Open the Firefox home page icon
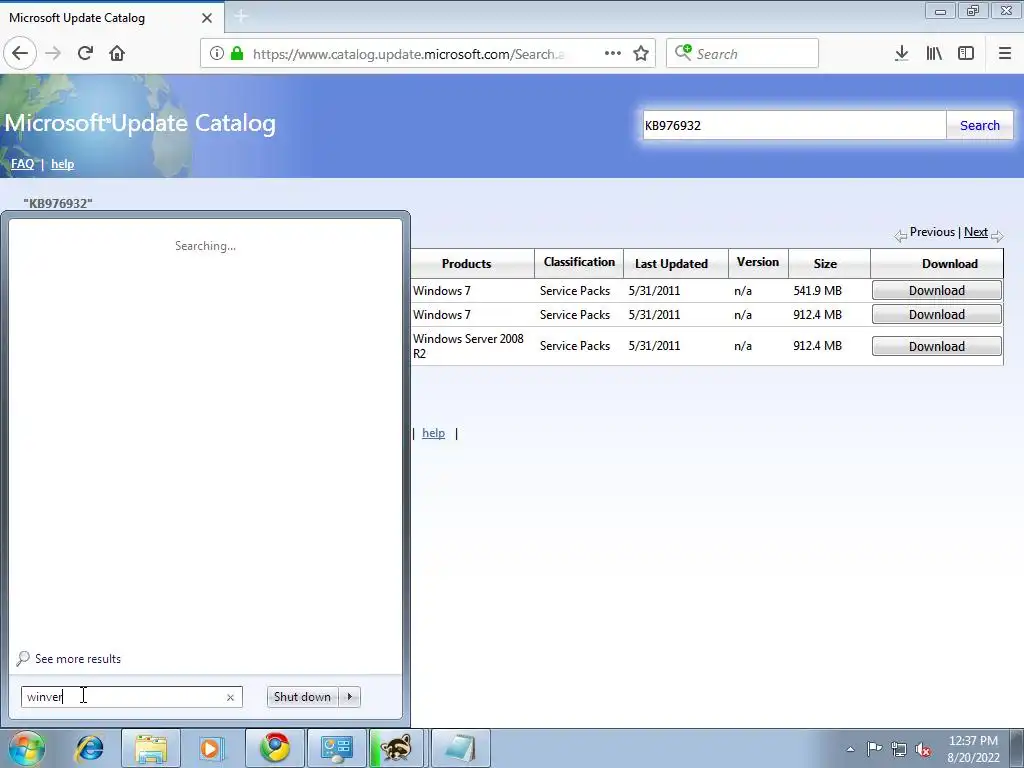The height and width of the screenshot is (768, 1024). point(117,53)
